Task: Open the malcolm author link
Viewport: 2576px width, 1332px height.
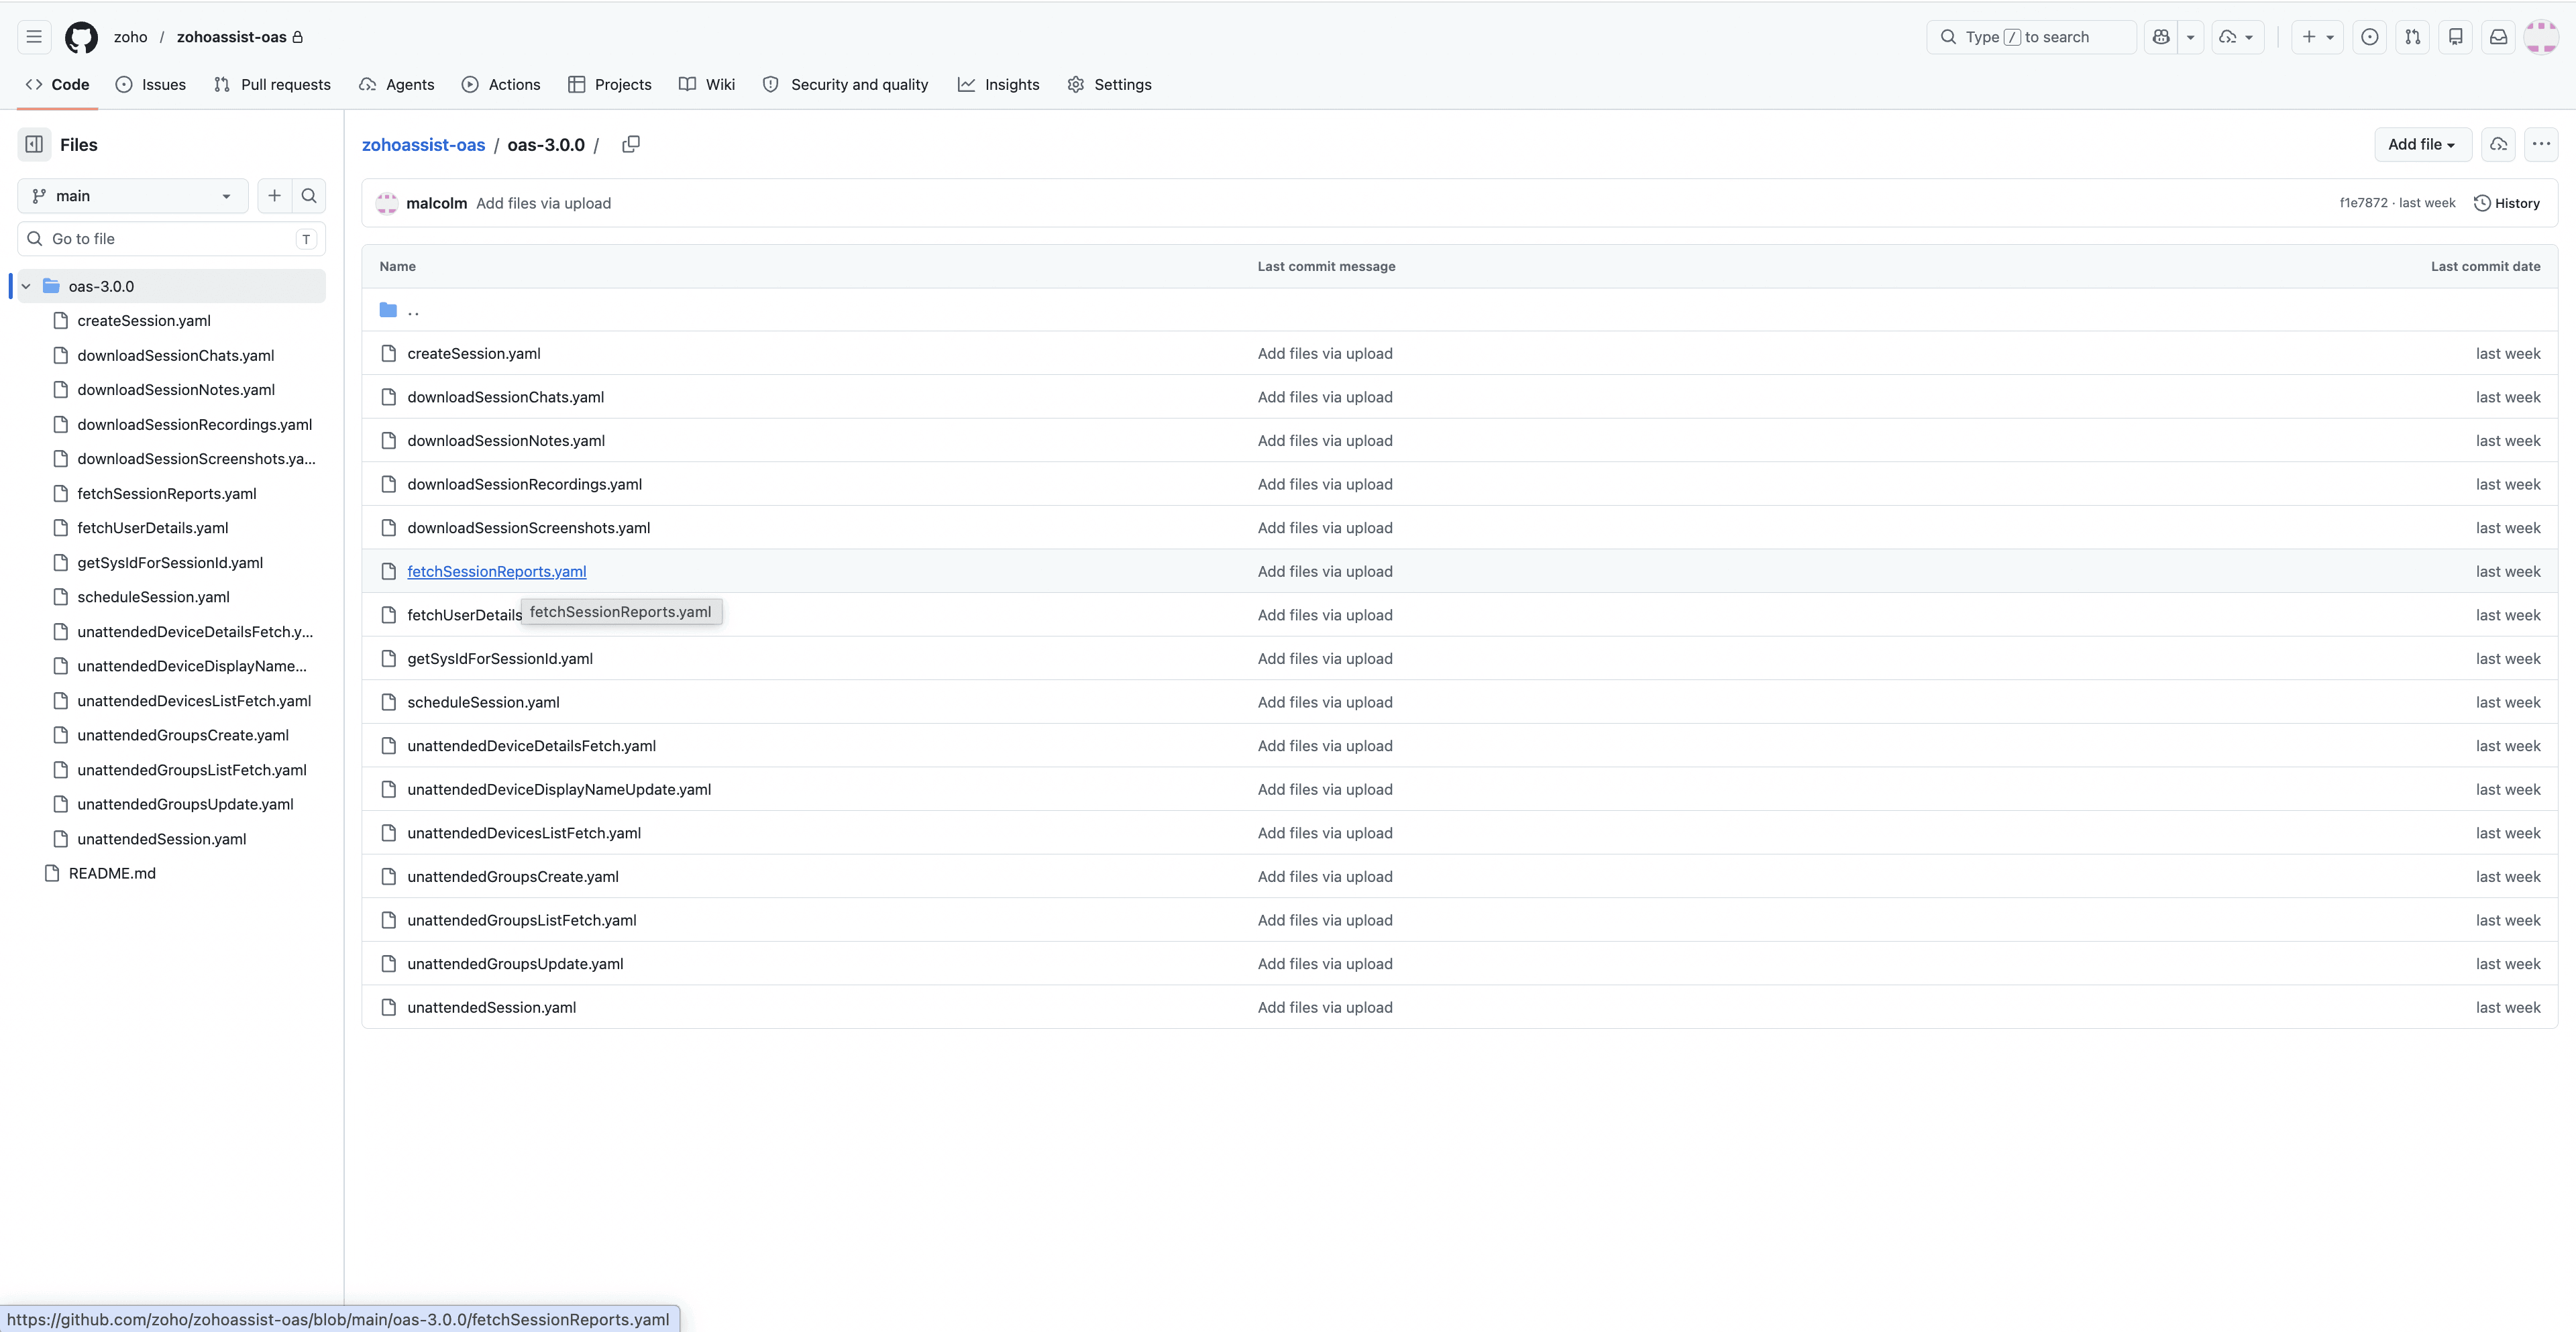Action: pos(436,203)
